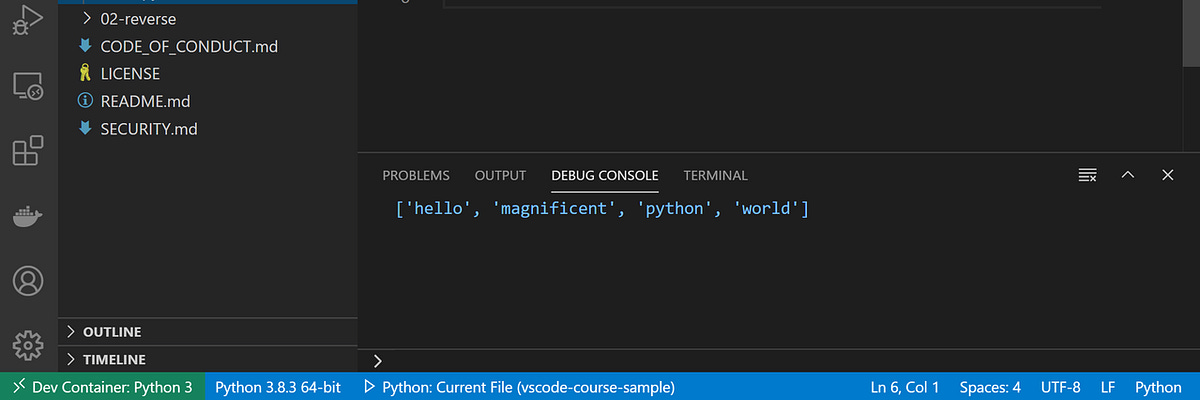Change the UTF-8 file encoding
Image resolution: width=1200 pixels, height=400 pixels.
pos(1060,387)
